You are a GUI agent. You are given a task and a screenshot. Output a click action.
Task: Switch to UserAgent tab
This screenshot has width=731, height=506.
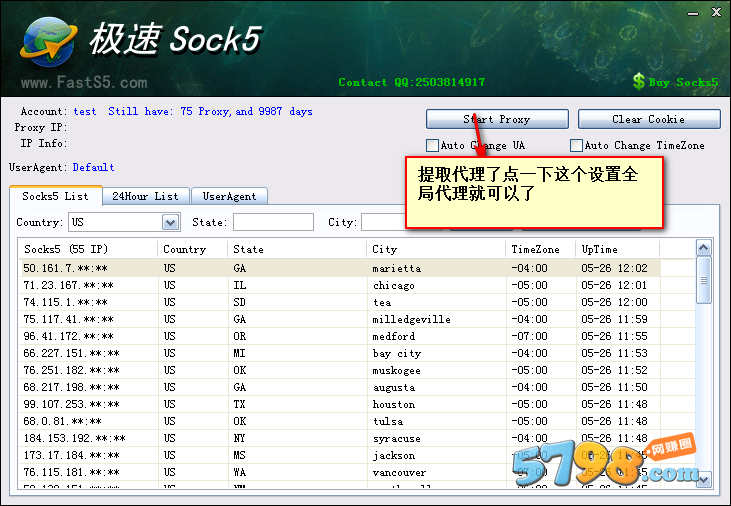[x=229, y=196]
